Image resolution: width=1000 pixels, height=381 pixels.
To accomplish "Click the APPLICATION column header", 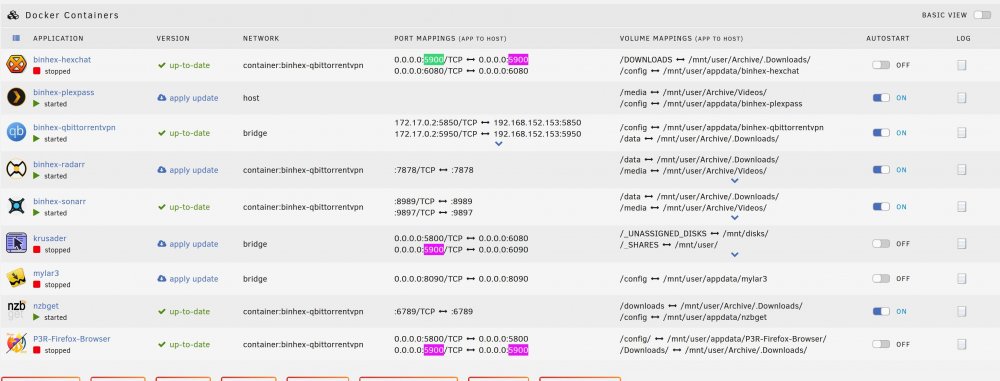I will click(58, 38).
